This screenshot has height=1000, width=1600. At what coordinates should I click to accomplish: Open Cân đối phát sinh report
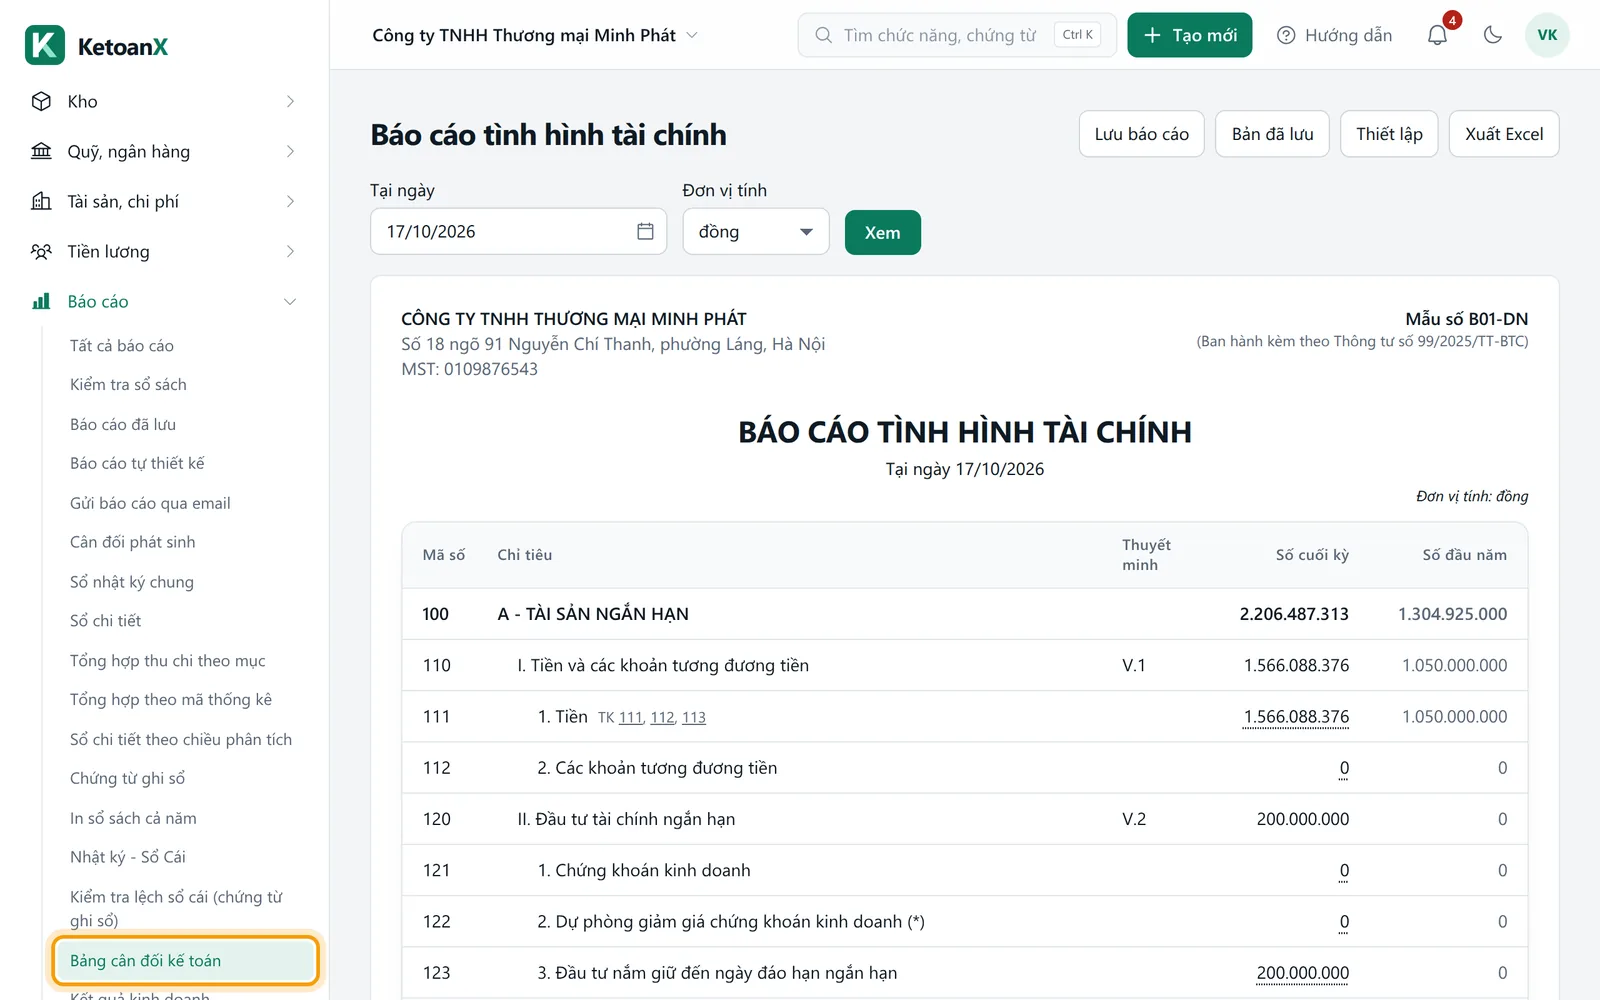pos(133,542)
